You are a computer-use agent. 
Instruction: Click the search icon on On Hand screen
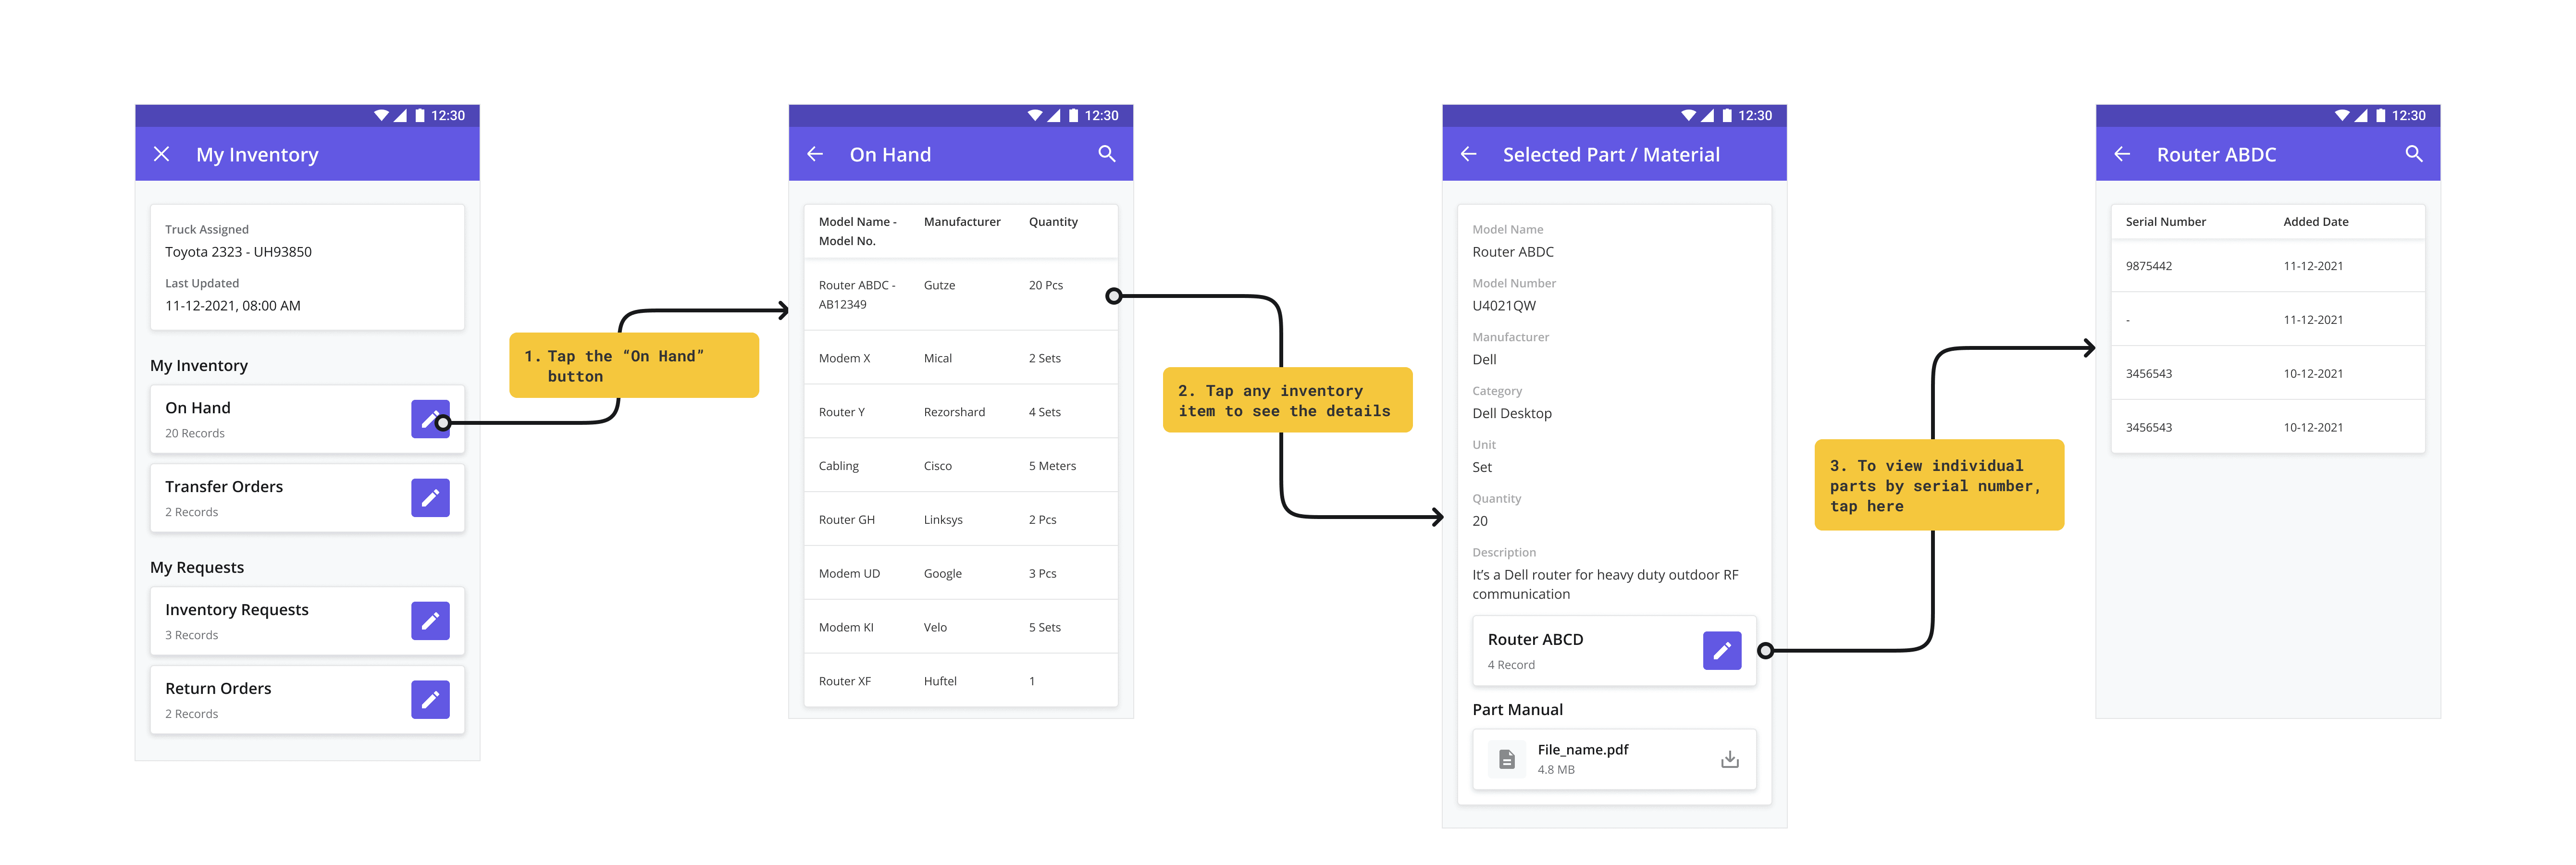pos(1106,154)
